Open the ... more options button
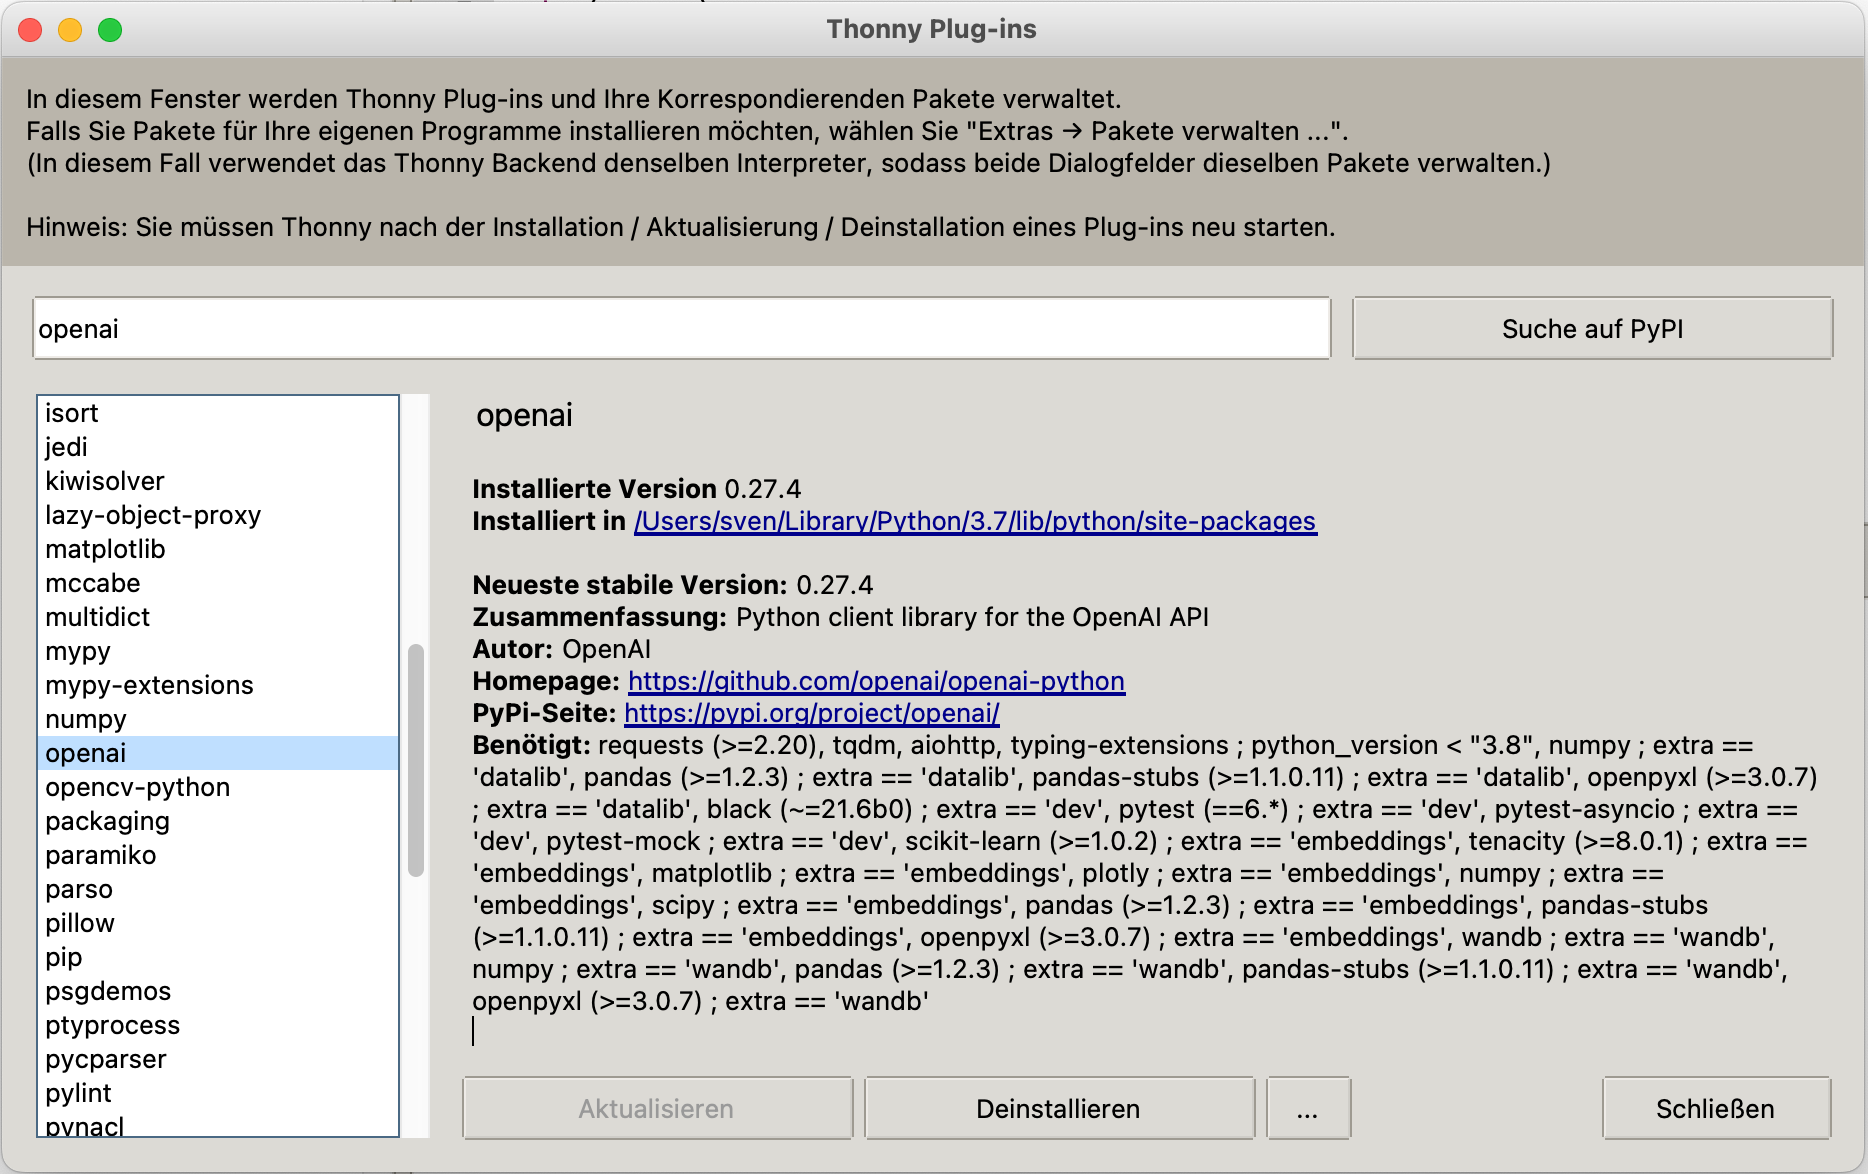Image resolution: width=1868 pixels, height=1174 pixels. [x=1308, y=1108]
